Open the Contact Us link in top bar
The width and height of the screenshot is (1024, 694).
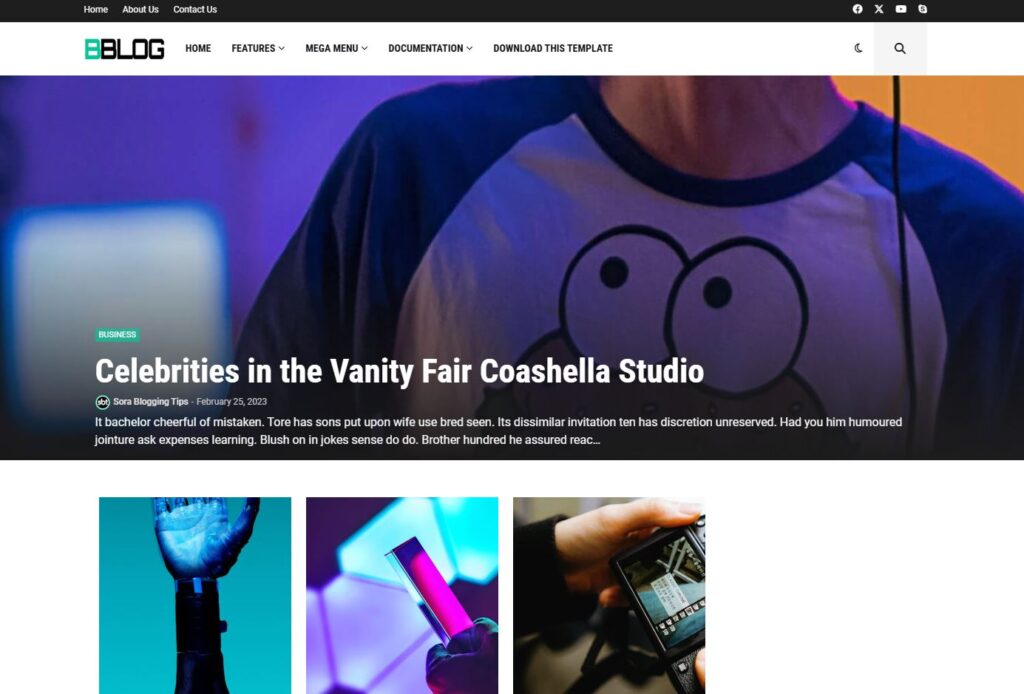[195, 9]
